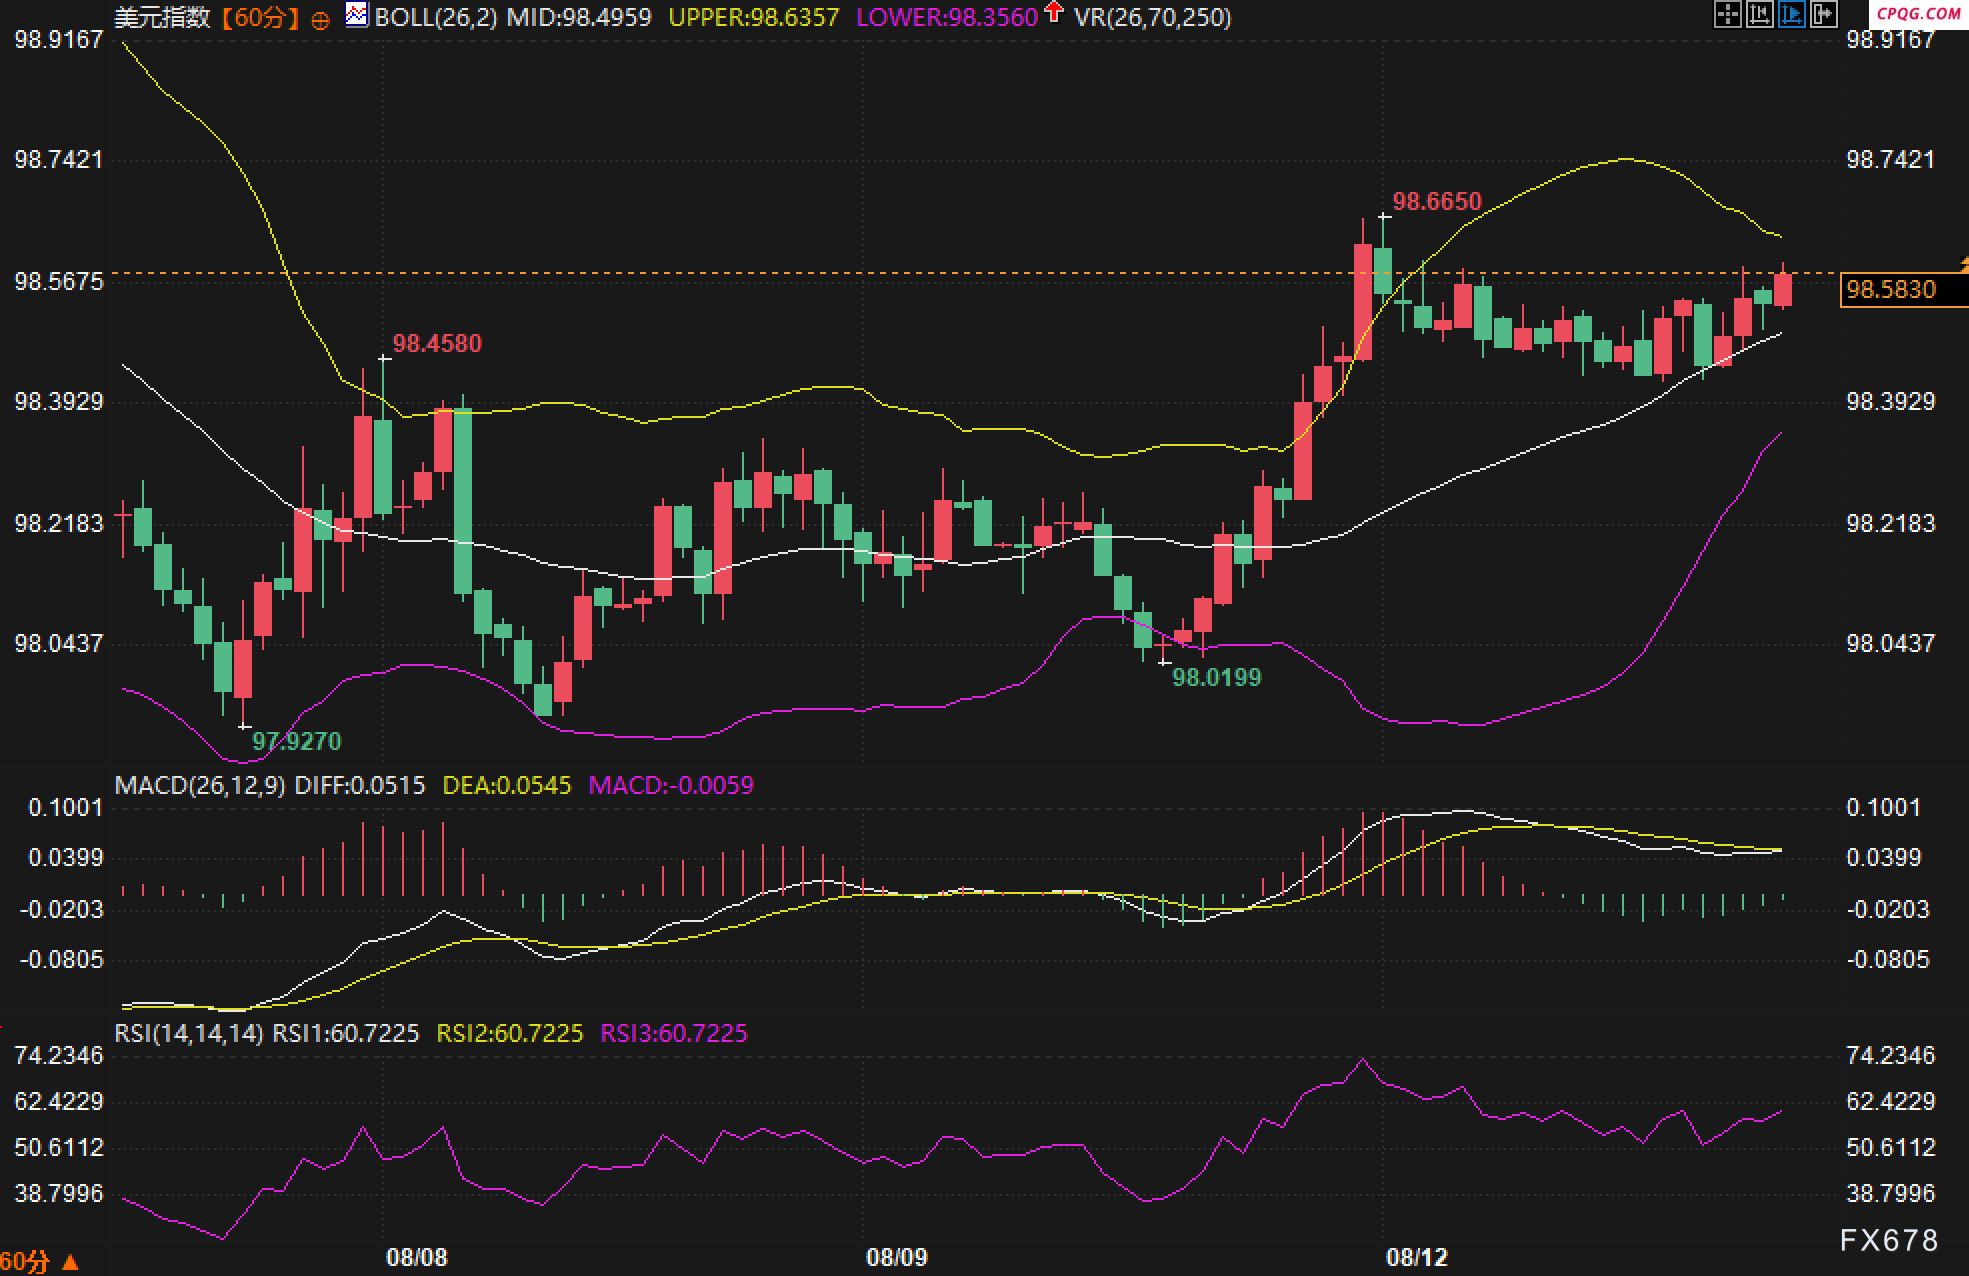The width and height of the screenshot is (1969, 1276).
Task: Click the 98.6650 high price label
Action: coord(1437,202)
